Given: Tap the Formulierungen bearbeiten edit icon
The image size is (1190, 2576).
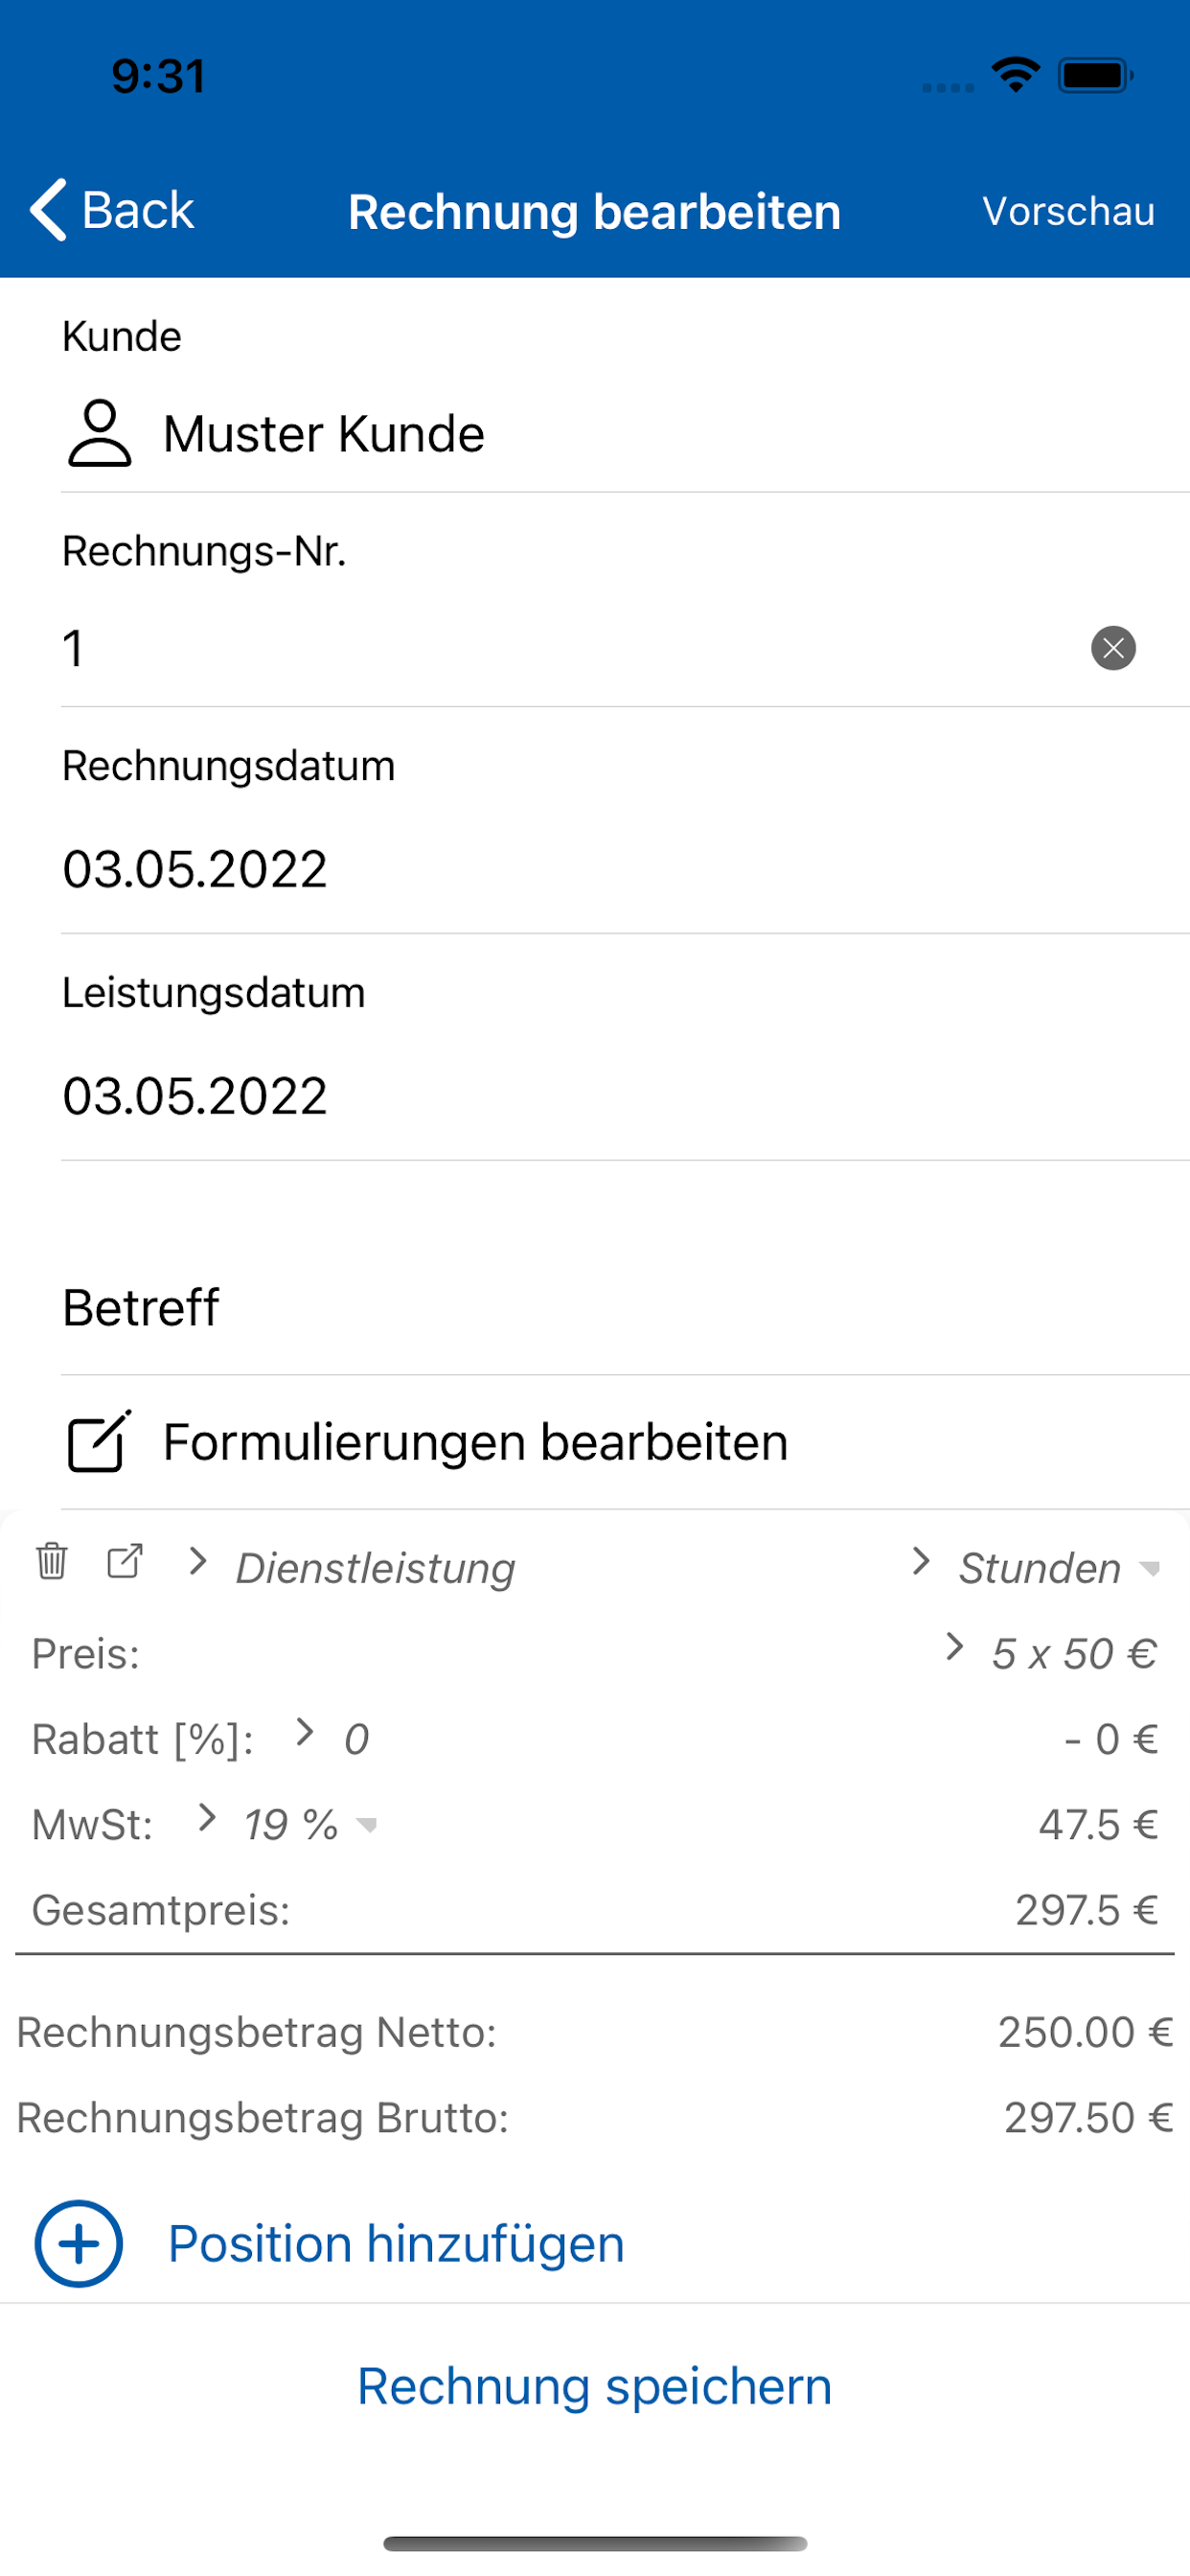Looking at the screenshot, I should coord(99,1442).
